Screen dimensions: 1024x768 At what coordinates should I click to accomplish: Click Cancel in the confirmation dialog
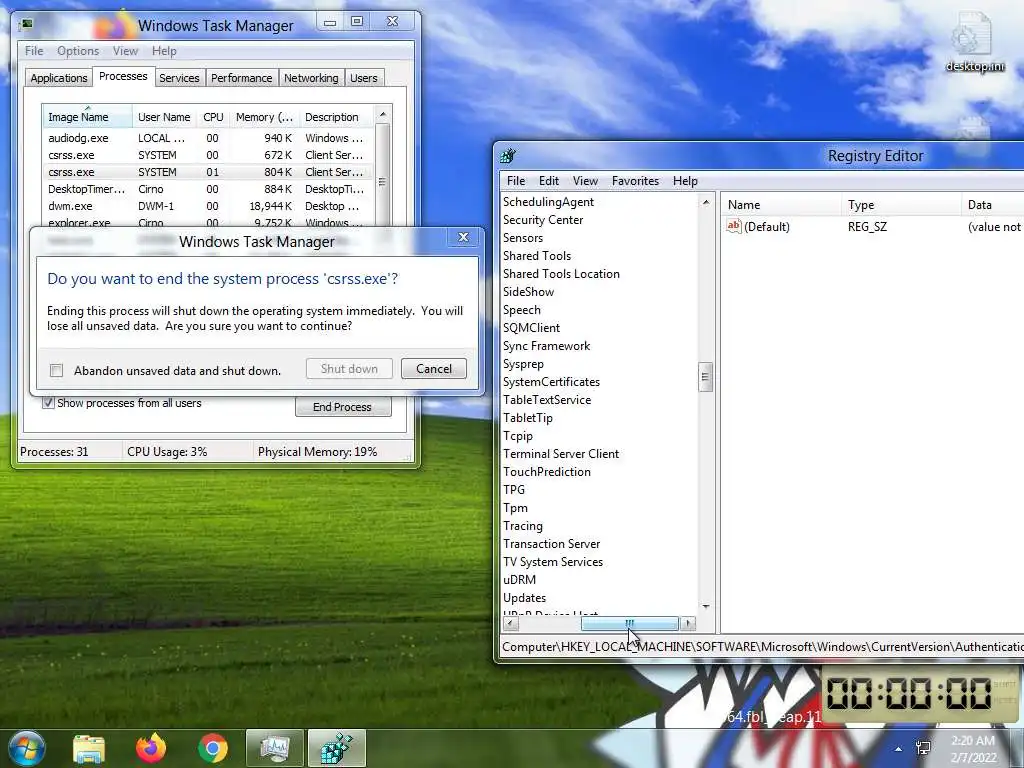pos(434,368)
